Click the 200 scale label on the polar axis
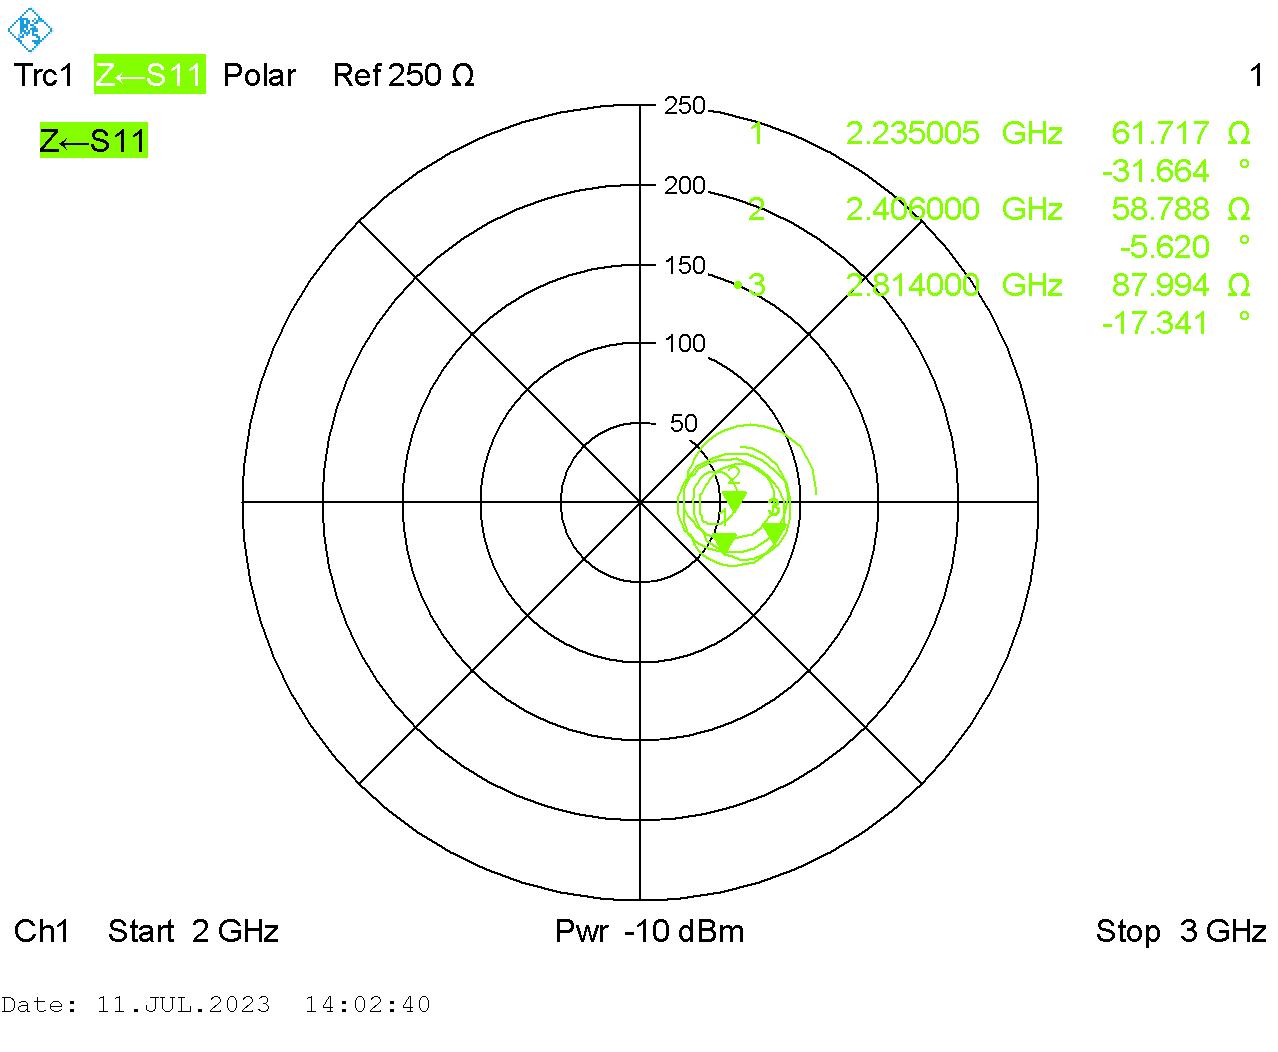Viewport: 1278px width, 1052px height. coord(685,186)
